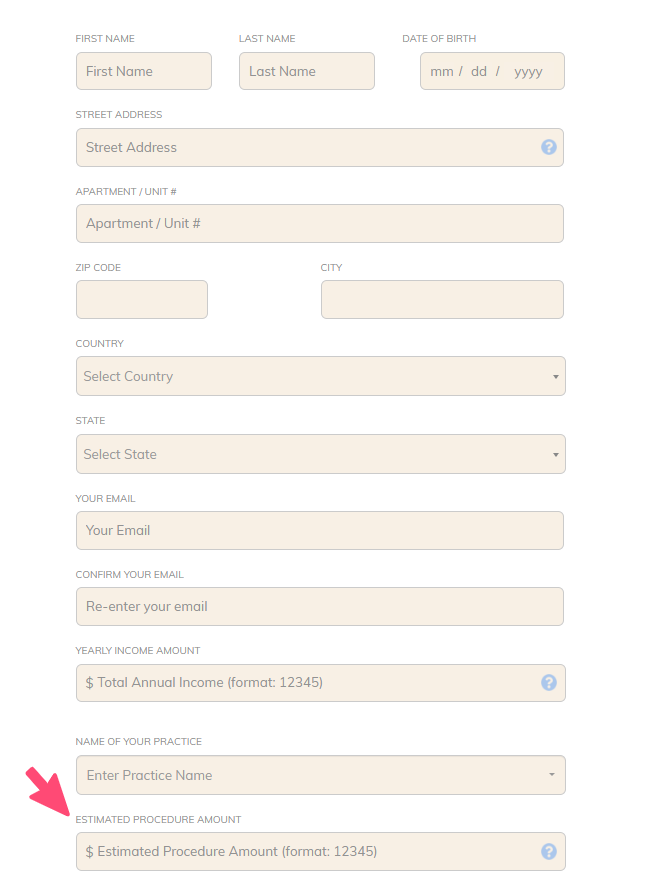This screenshot has height=892, width=645.
Task: Click the Yearly Income help icon
Action: point(549,683)
